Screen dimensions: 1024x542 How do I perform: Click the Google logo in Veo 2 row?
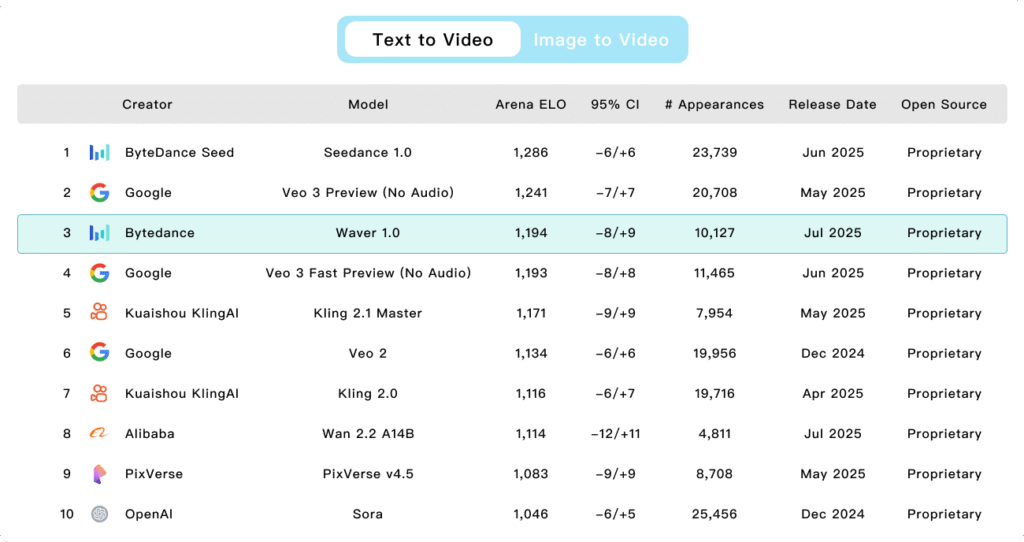99,353
